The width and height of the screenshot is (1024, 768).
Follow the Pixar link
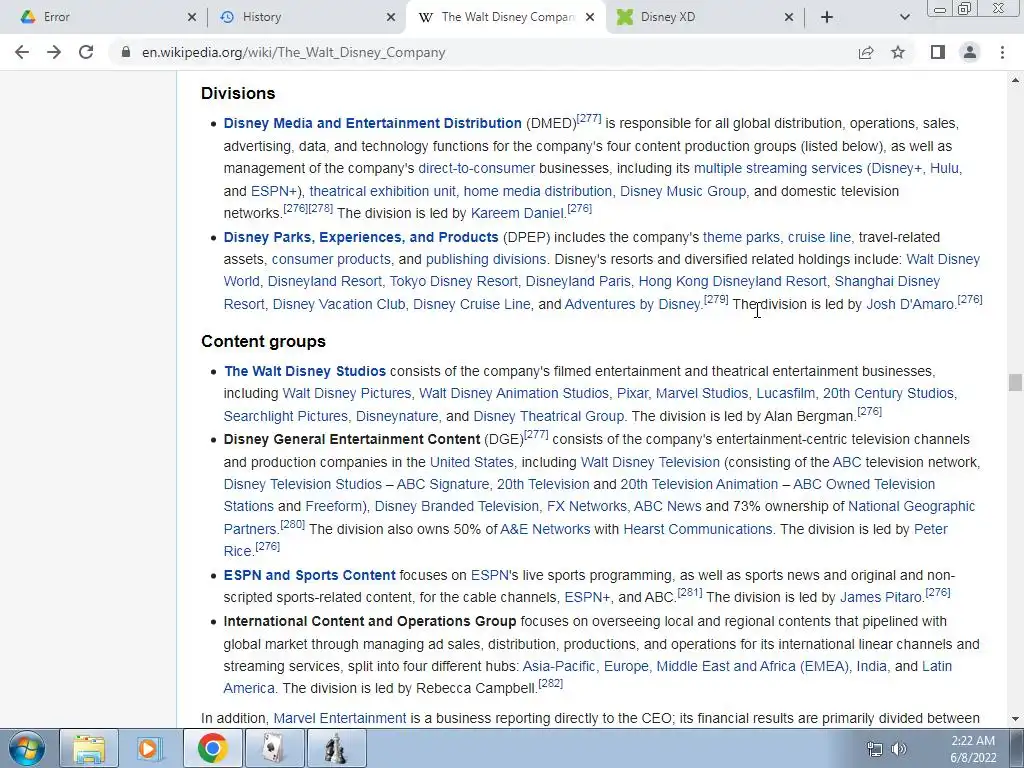pos(632,394)
